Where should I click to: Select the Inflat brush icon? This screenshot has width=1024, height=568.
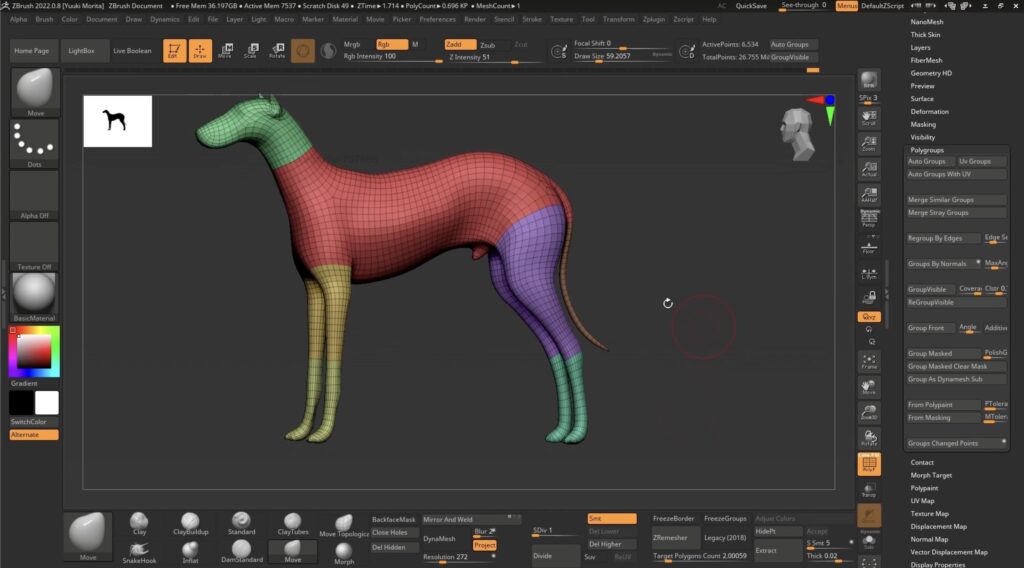pos(190,549)
